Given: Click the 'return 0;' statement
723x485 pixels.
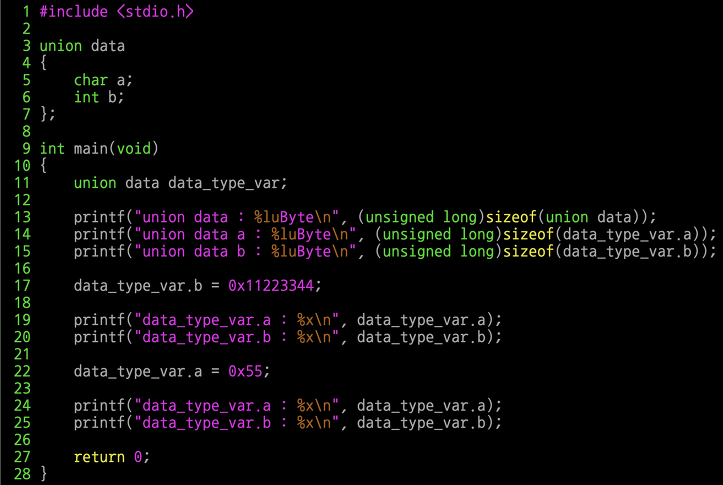Looking at the screenshot, I should (x=112, y=457).
